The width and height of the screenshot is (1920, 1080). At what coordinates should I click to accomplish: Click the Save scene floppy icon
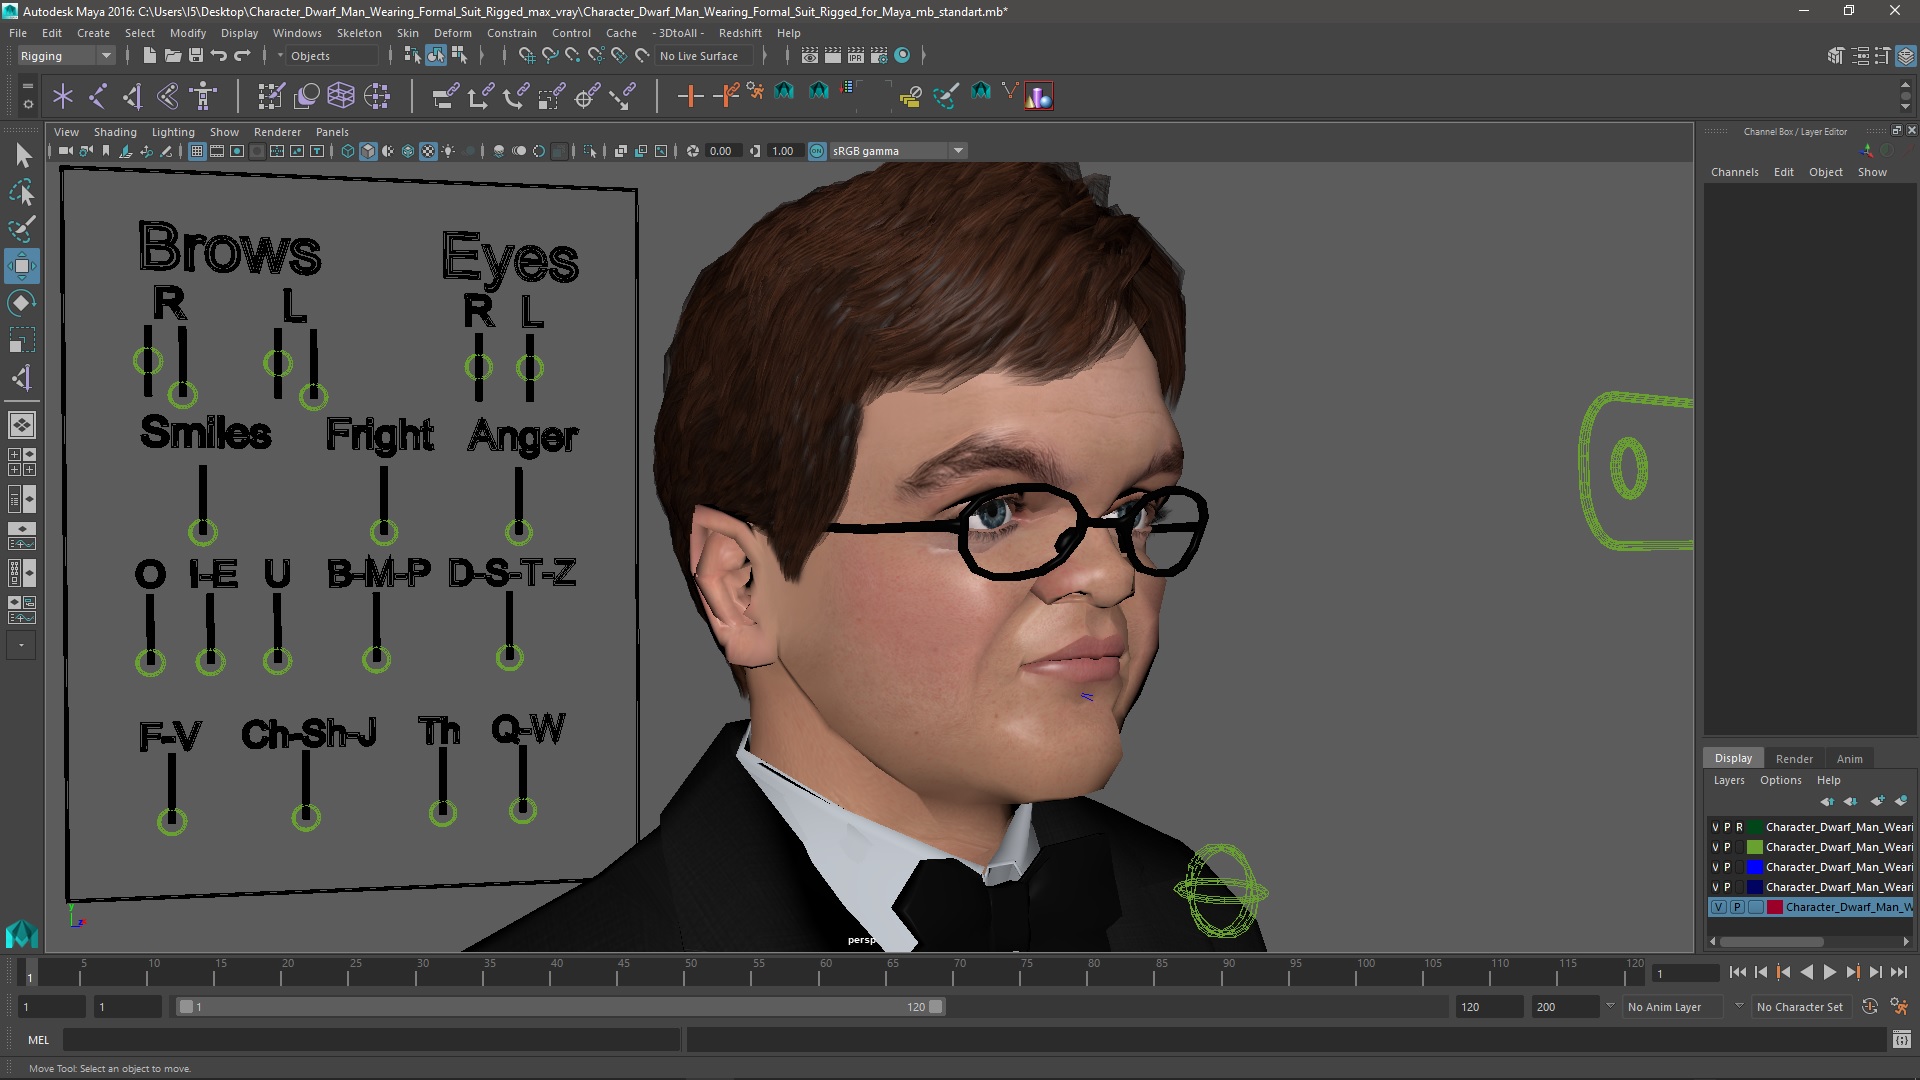pos(196,56)
